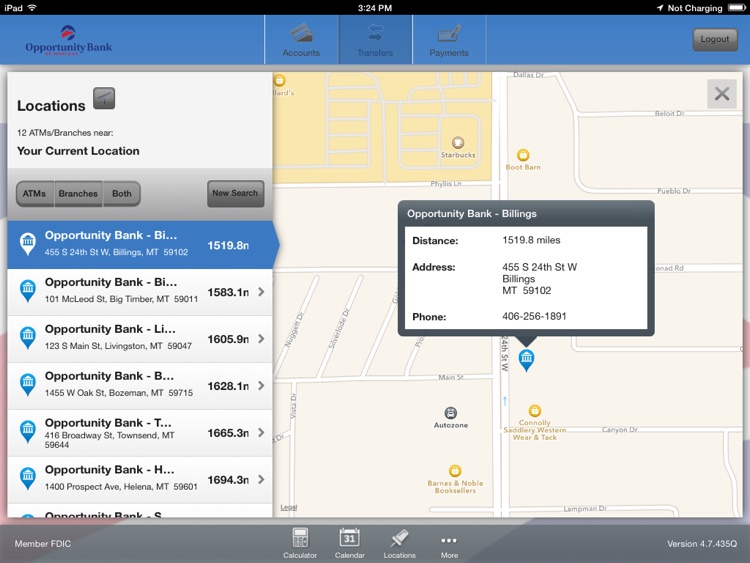Click bank pin icon on Townsend row

28,431
